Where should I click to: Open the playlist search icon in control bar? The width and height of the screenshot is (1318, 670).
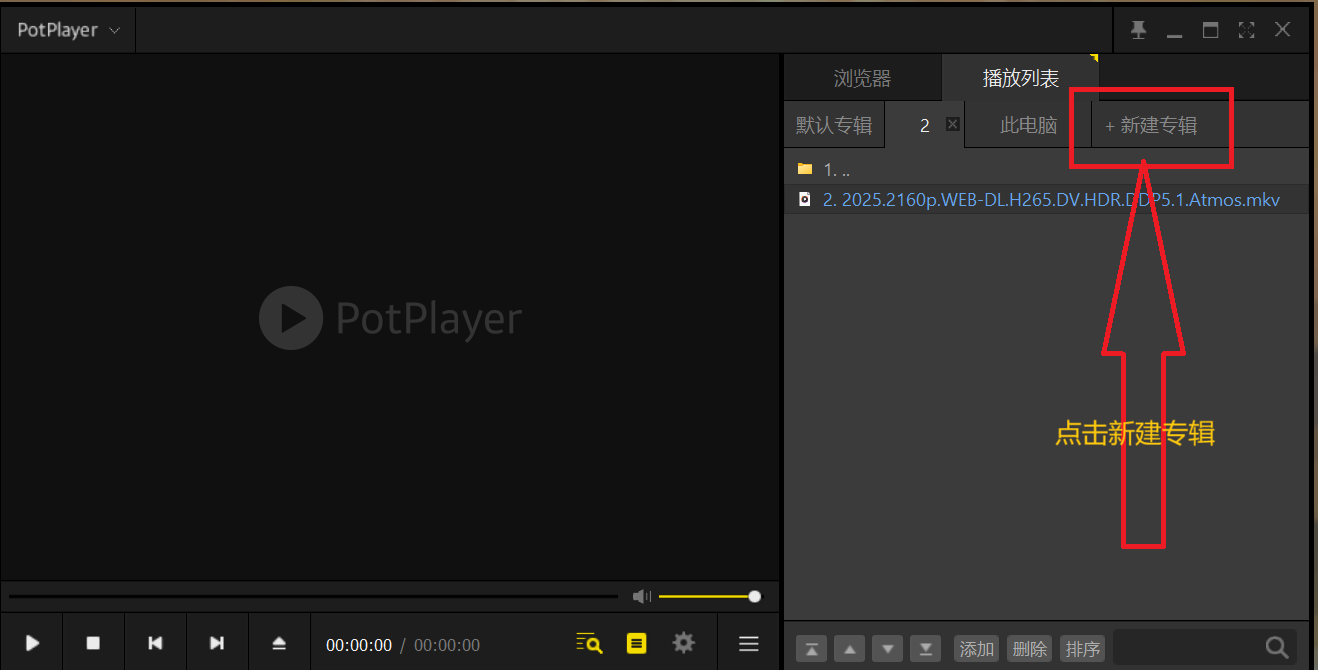(x=590, y=643)
